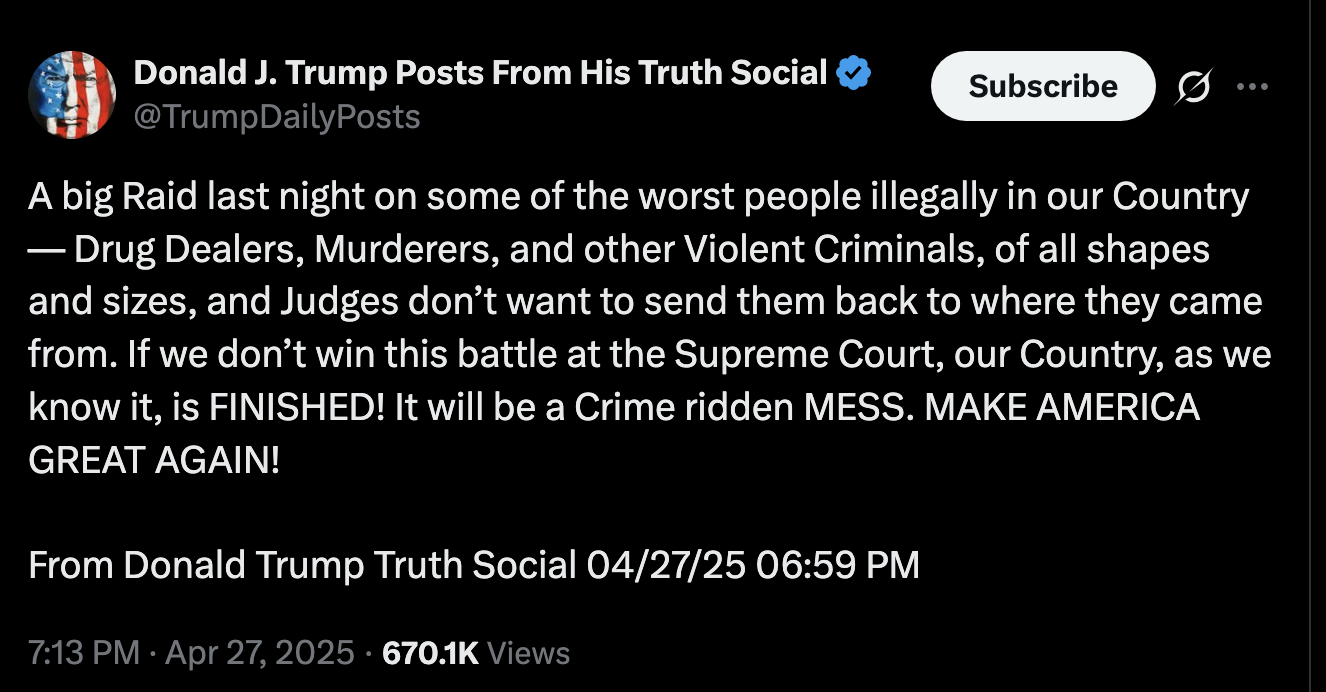Click the blue verified checkmark badge
The height and width of the screenshot is (692, 1326).
click(855, 72)
